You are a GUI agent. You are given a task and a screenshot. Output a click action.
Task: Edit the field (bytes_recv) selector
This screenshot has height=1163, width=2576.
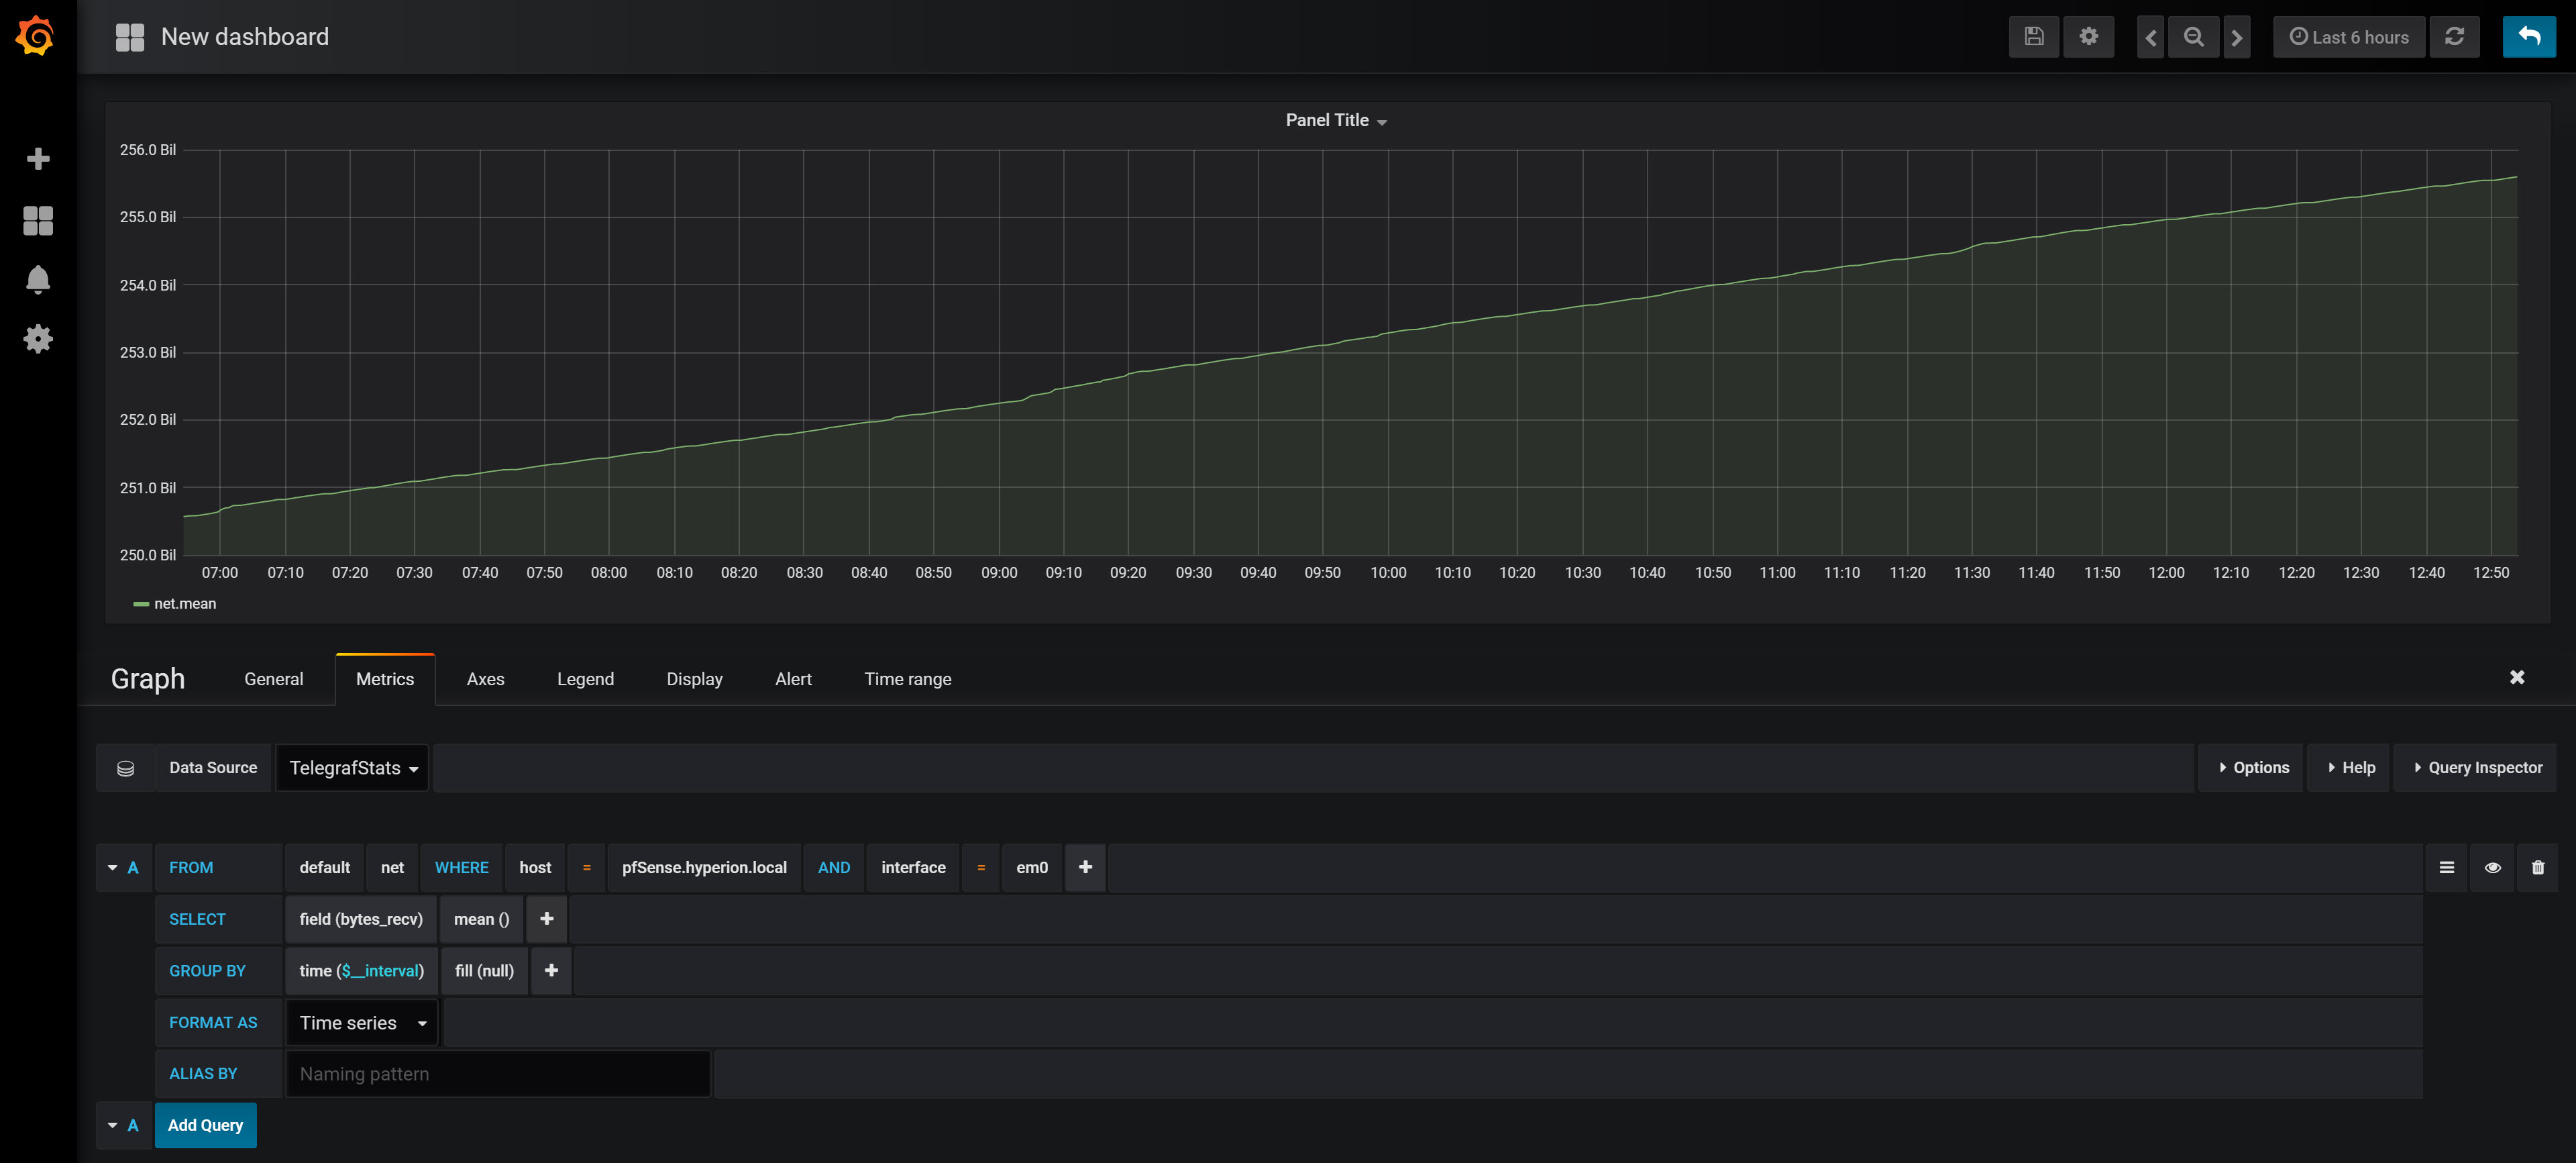click(361, 919)
